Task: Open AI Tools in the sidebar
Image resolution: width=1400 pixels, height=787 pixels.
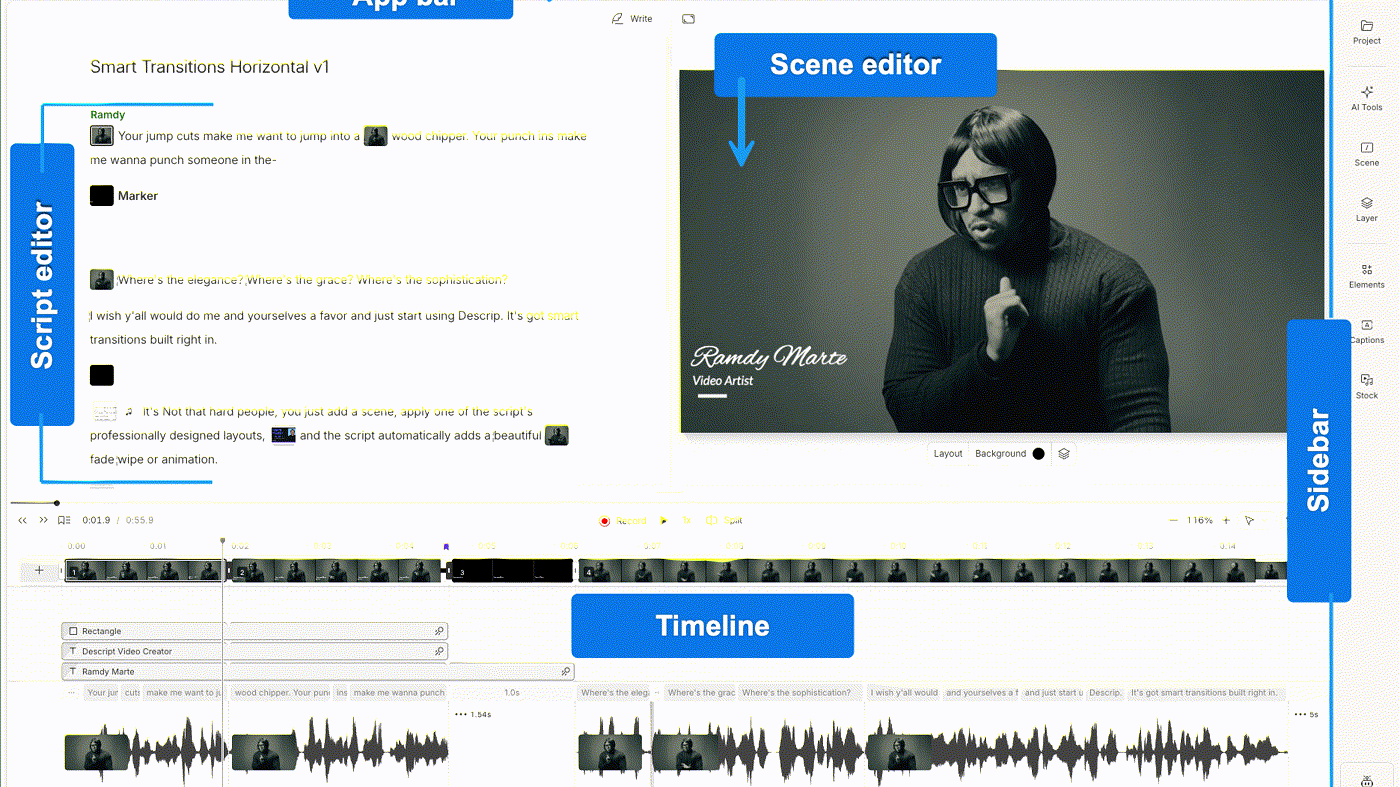Action: (1366, 98)
